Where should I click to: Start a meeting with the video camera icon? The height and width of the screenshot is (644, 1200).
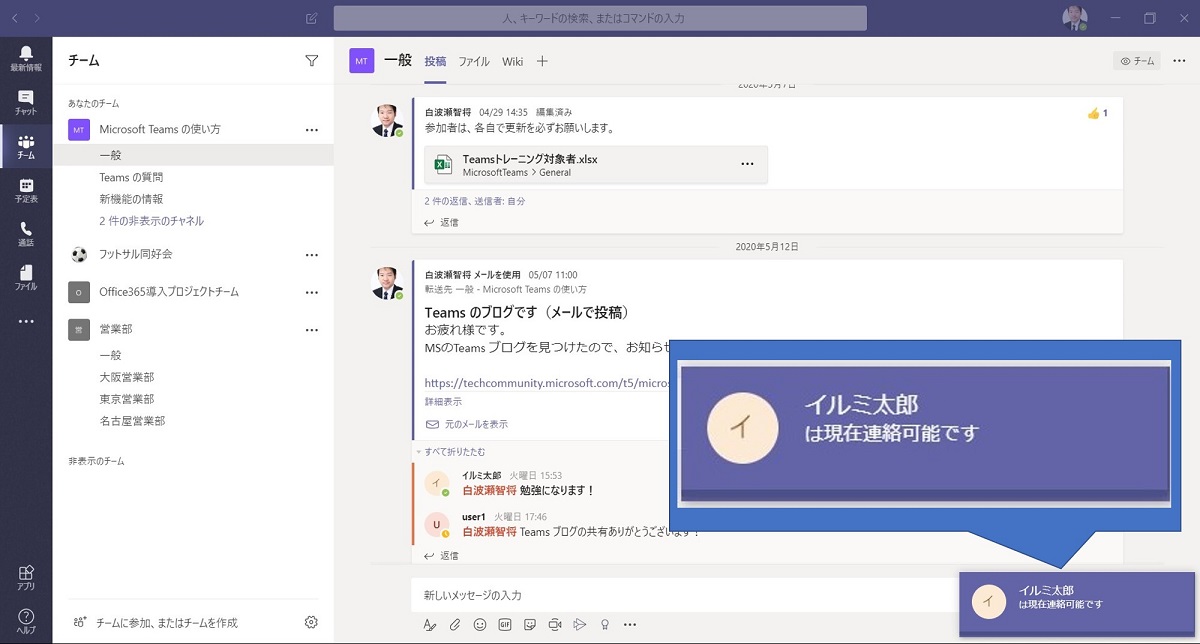(555, 624)
